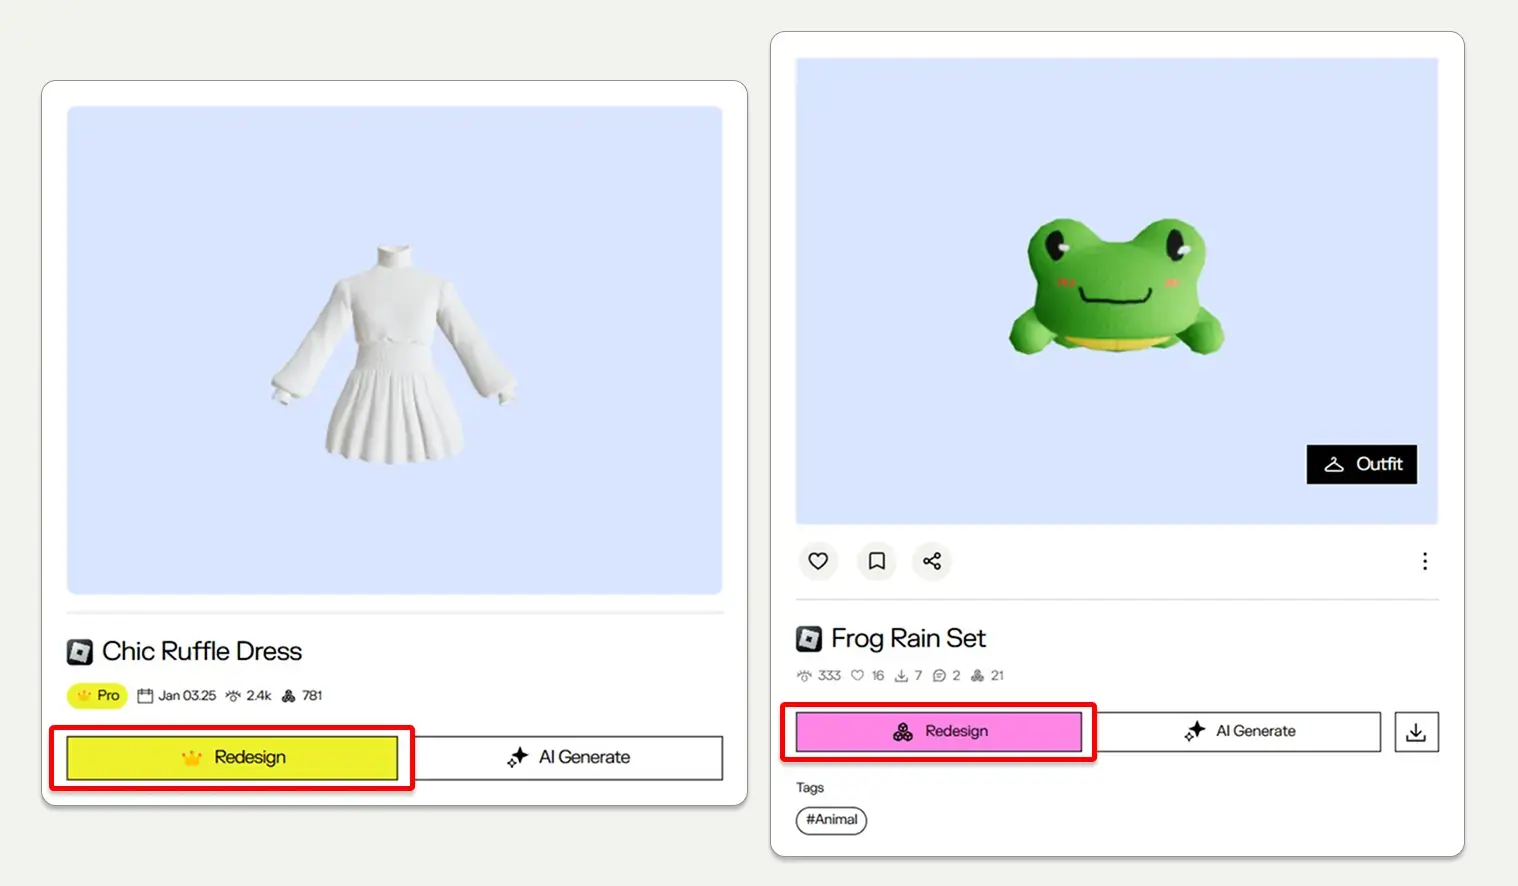Click the Tags label on the frog card
The image size is (1518, 886).
810,788
